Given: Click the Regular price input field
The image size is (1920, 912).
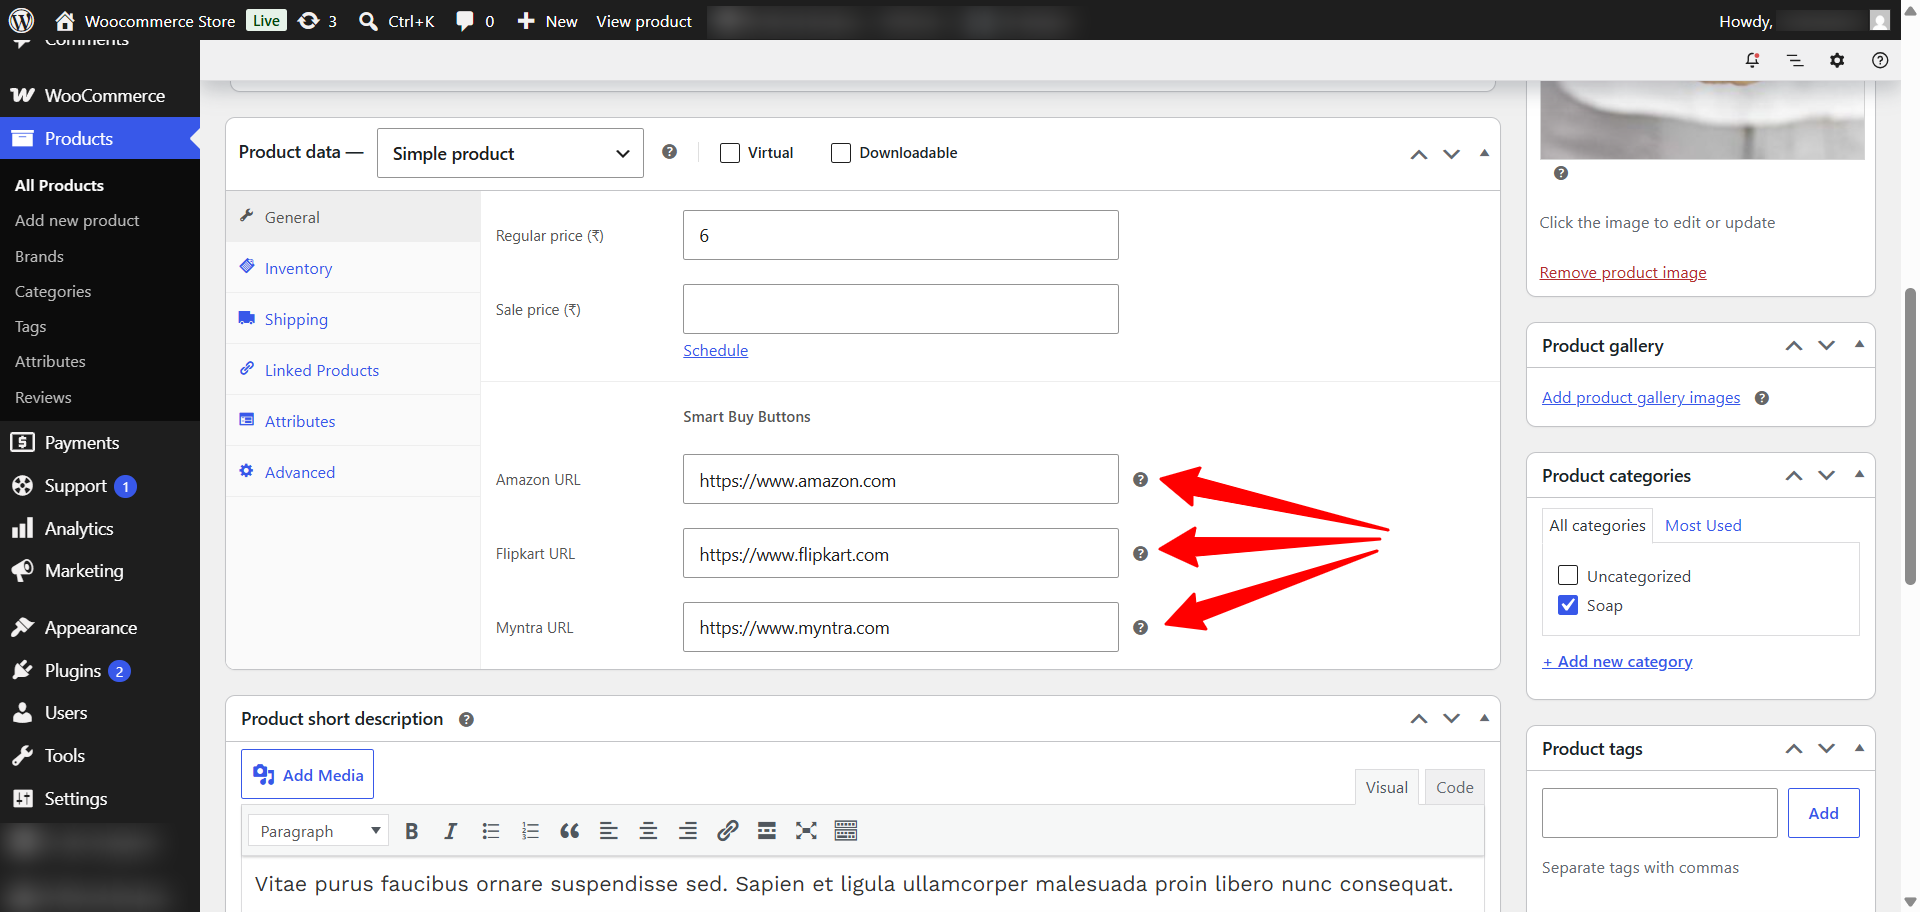Looking at the screenshot, I should [901, 235].
